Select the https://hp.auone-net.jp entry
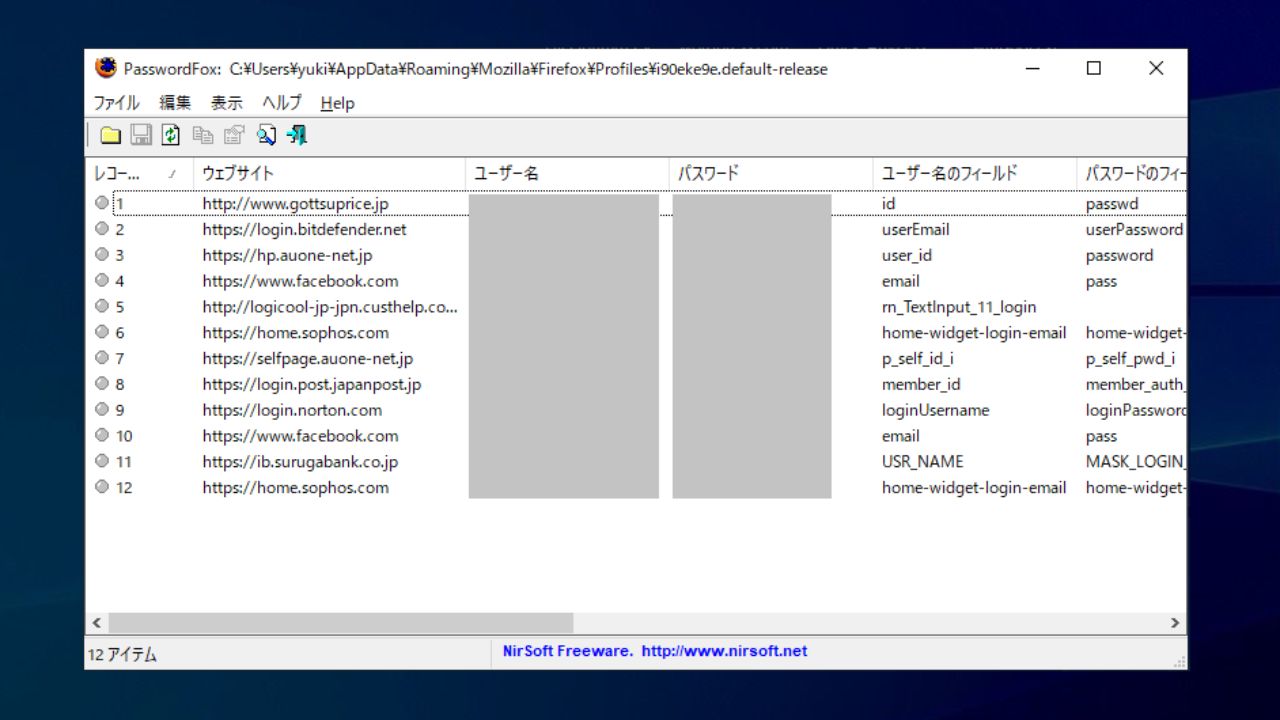 (x=287, y=255)
